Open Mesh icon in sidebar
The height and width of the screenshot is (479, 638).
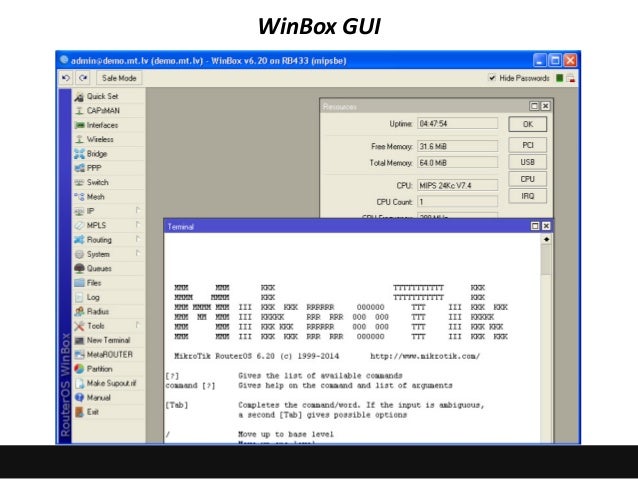point(79,197)
